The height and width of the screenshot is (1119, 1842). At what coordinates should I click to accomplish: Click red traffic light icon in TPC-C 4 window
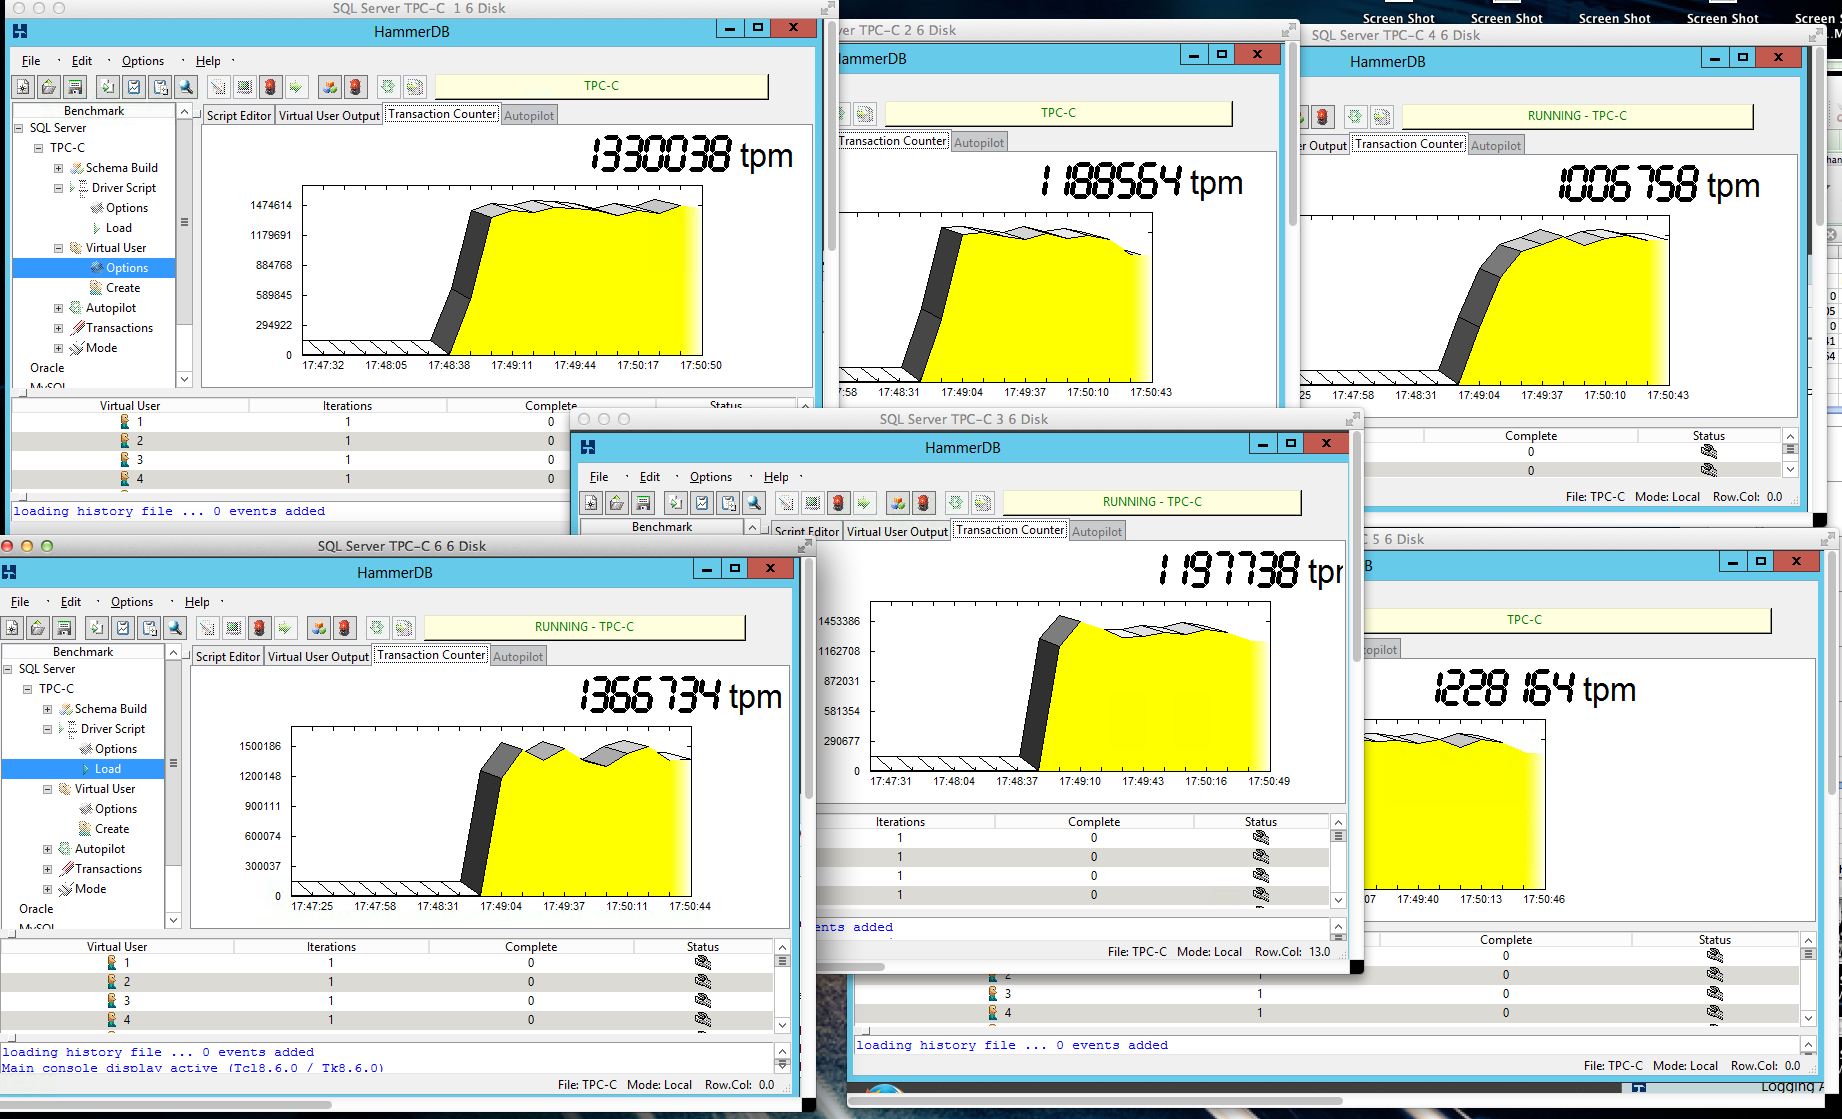coord(1323,117)
